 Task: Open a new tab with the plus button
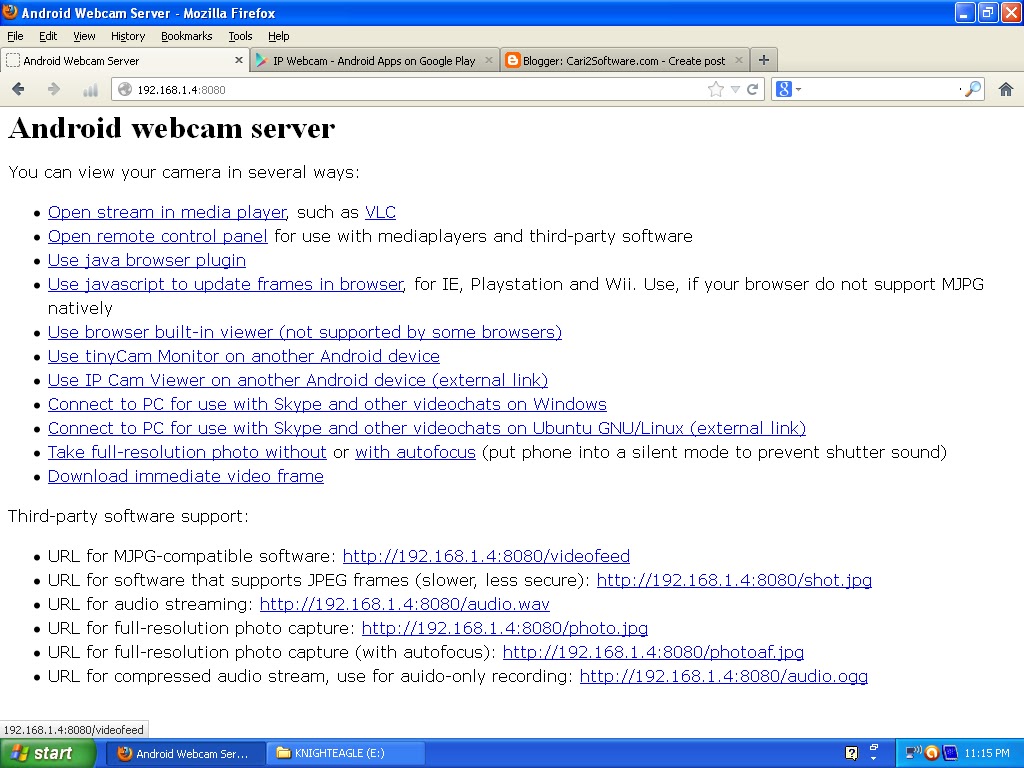763,60
